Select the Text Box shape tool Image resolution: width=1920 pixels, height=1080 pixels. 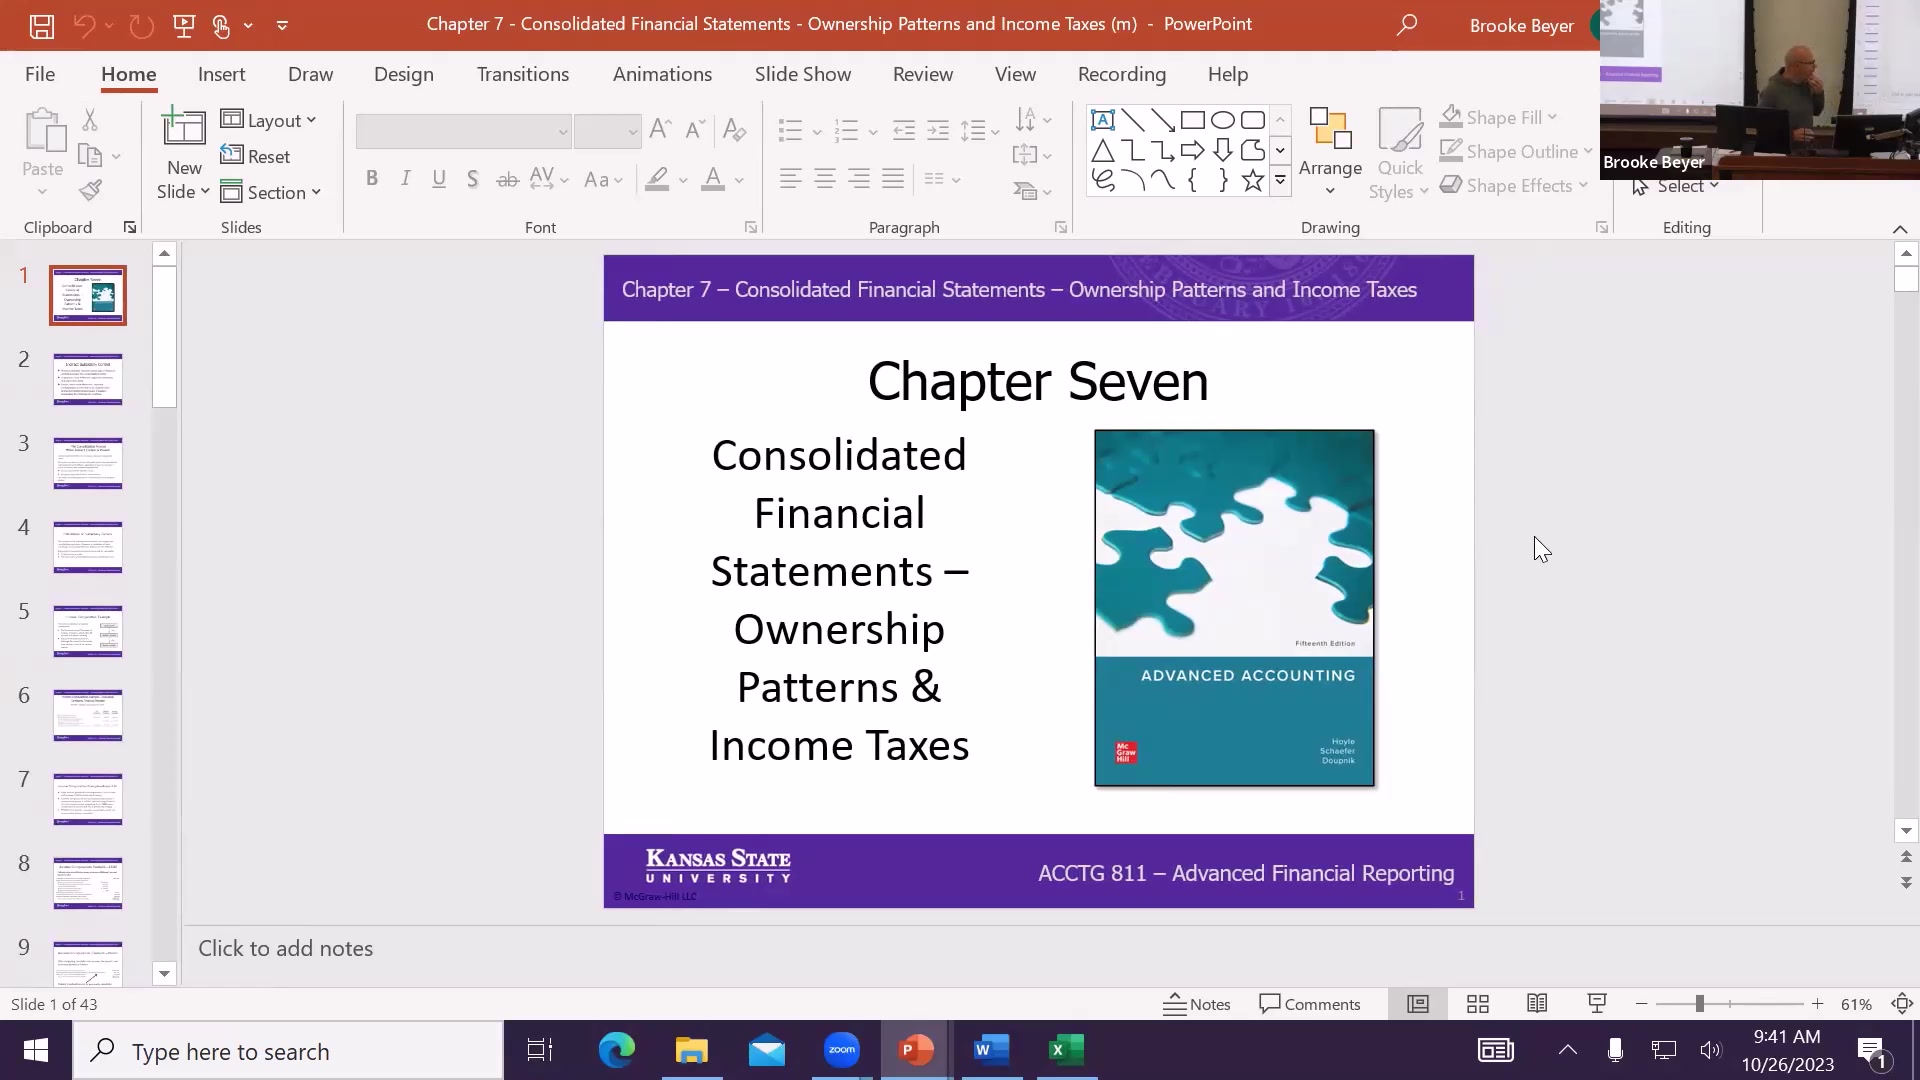(1102, 119)
